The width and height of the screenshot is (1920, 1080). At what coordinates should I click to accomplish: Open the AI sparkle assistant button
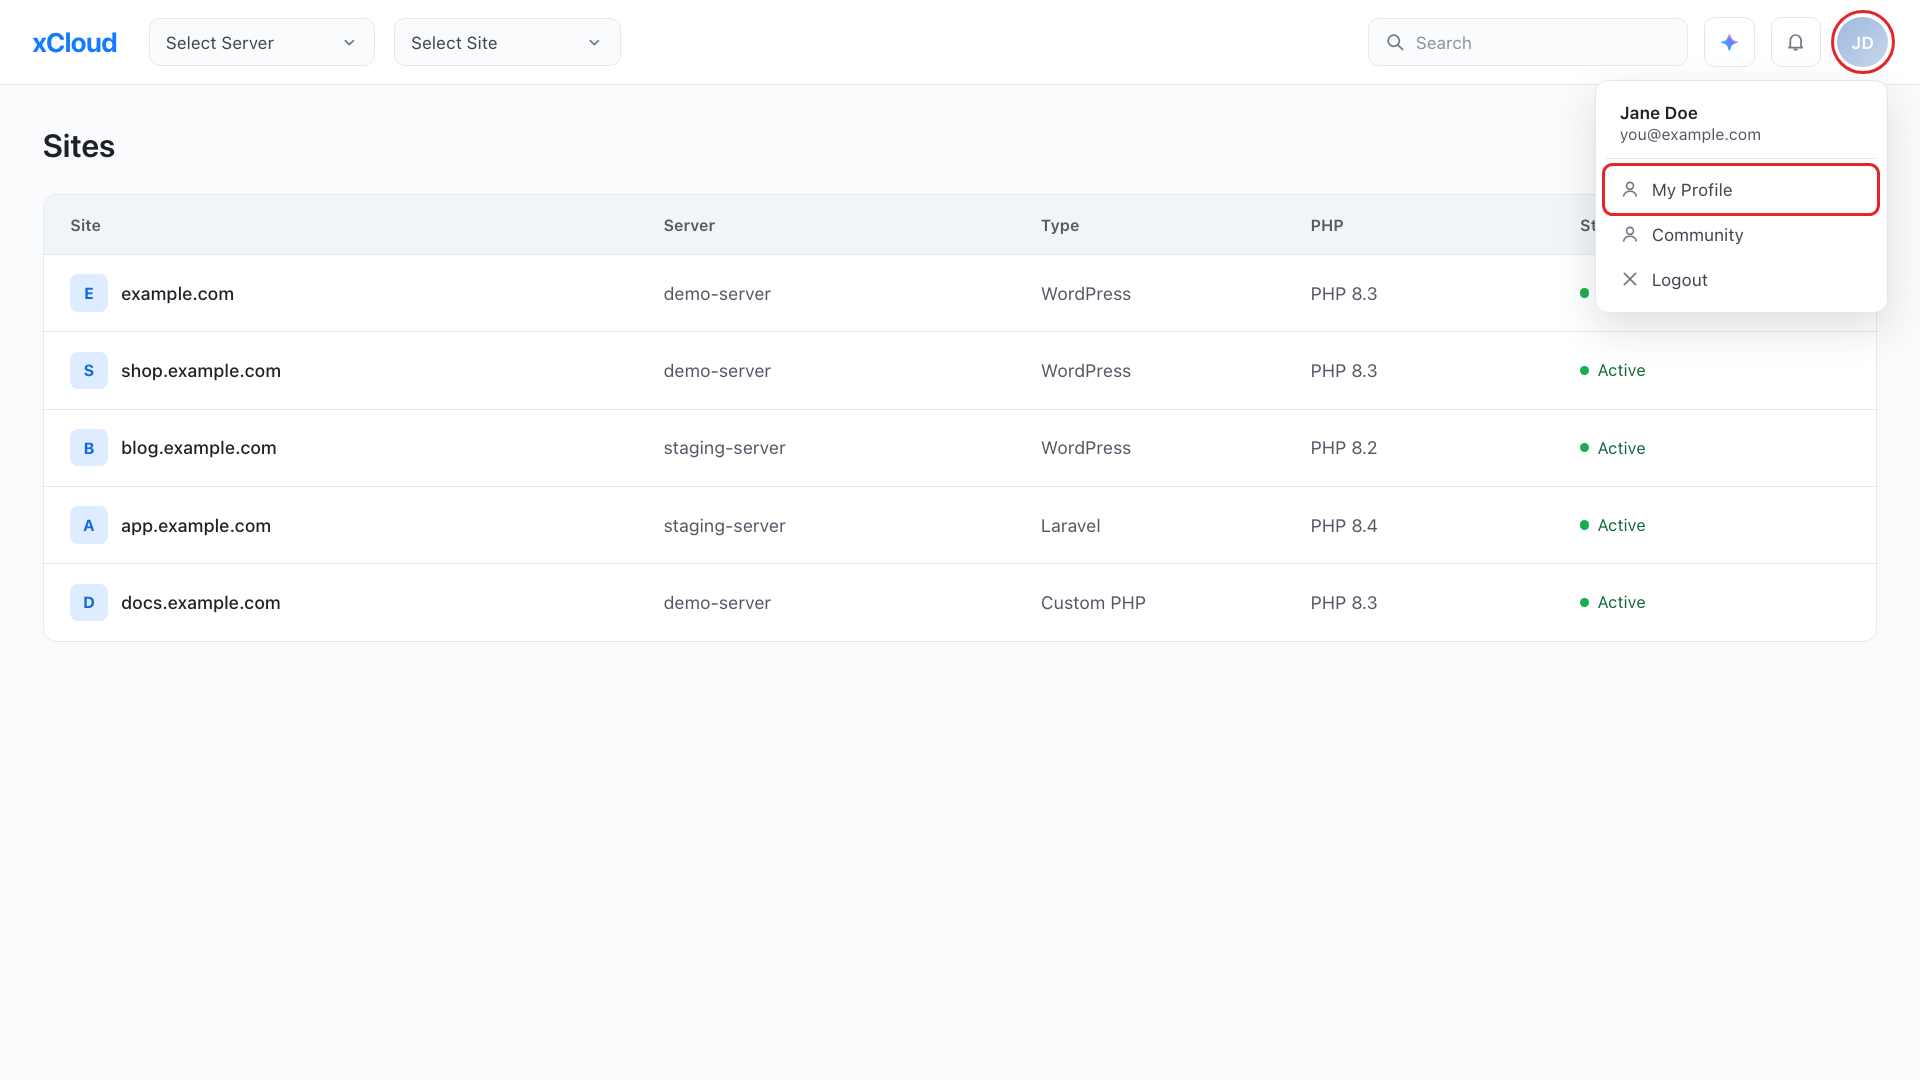[1729, 42]
